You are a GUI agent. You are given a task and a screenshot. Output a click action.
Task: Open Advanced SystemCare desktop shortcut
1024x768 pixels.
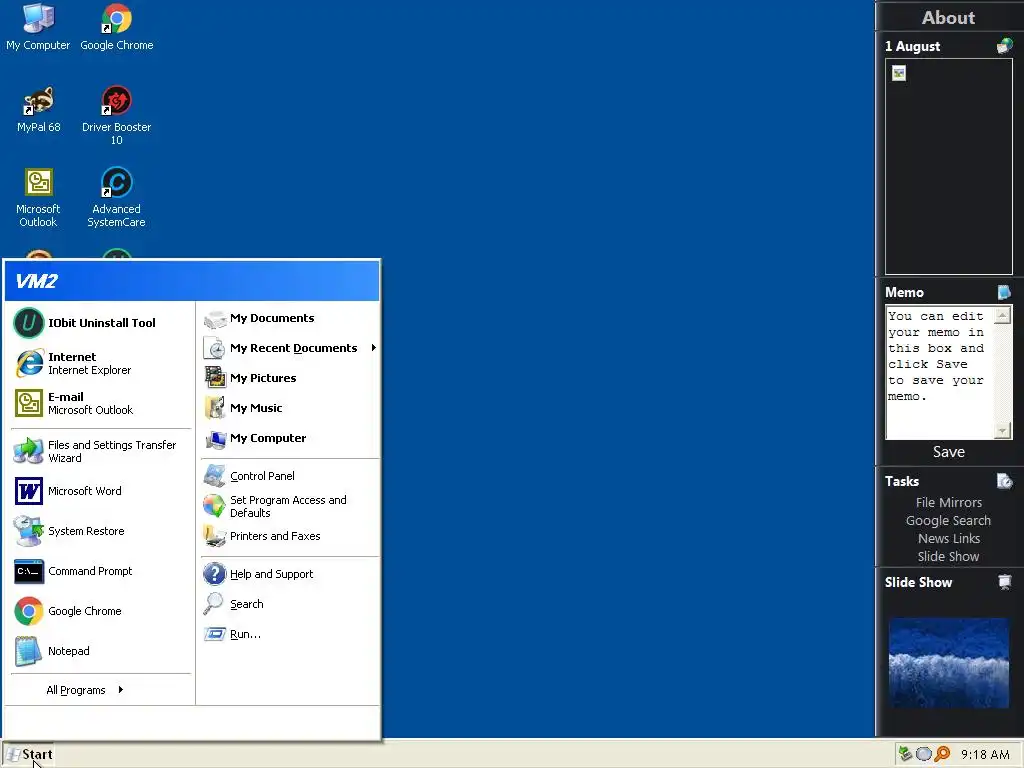pos(116,197)
